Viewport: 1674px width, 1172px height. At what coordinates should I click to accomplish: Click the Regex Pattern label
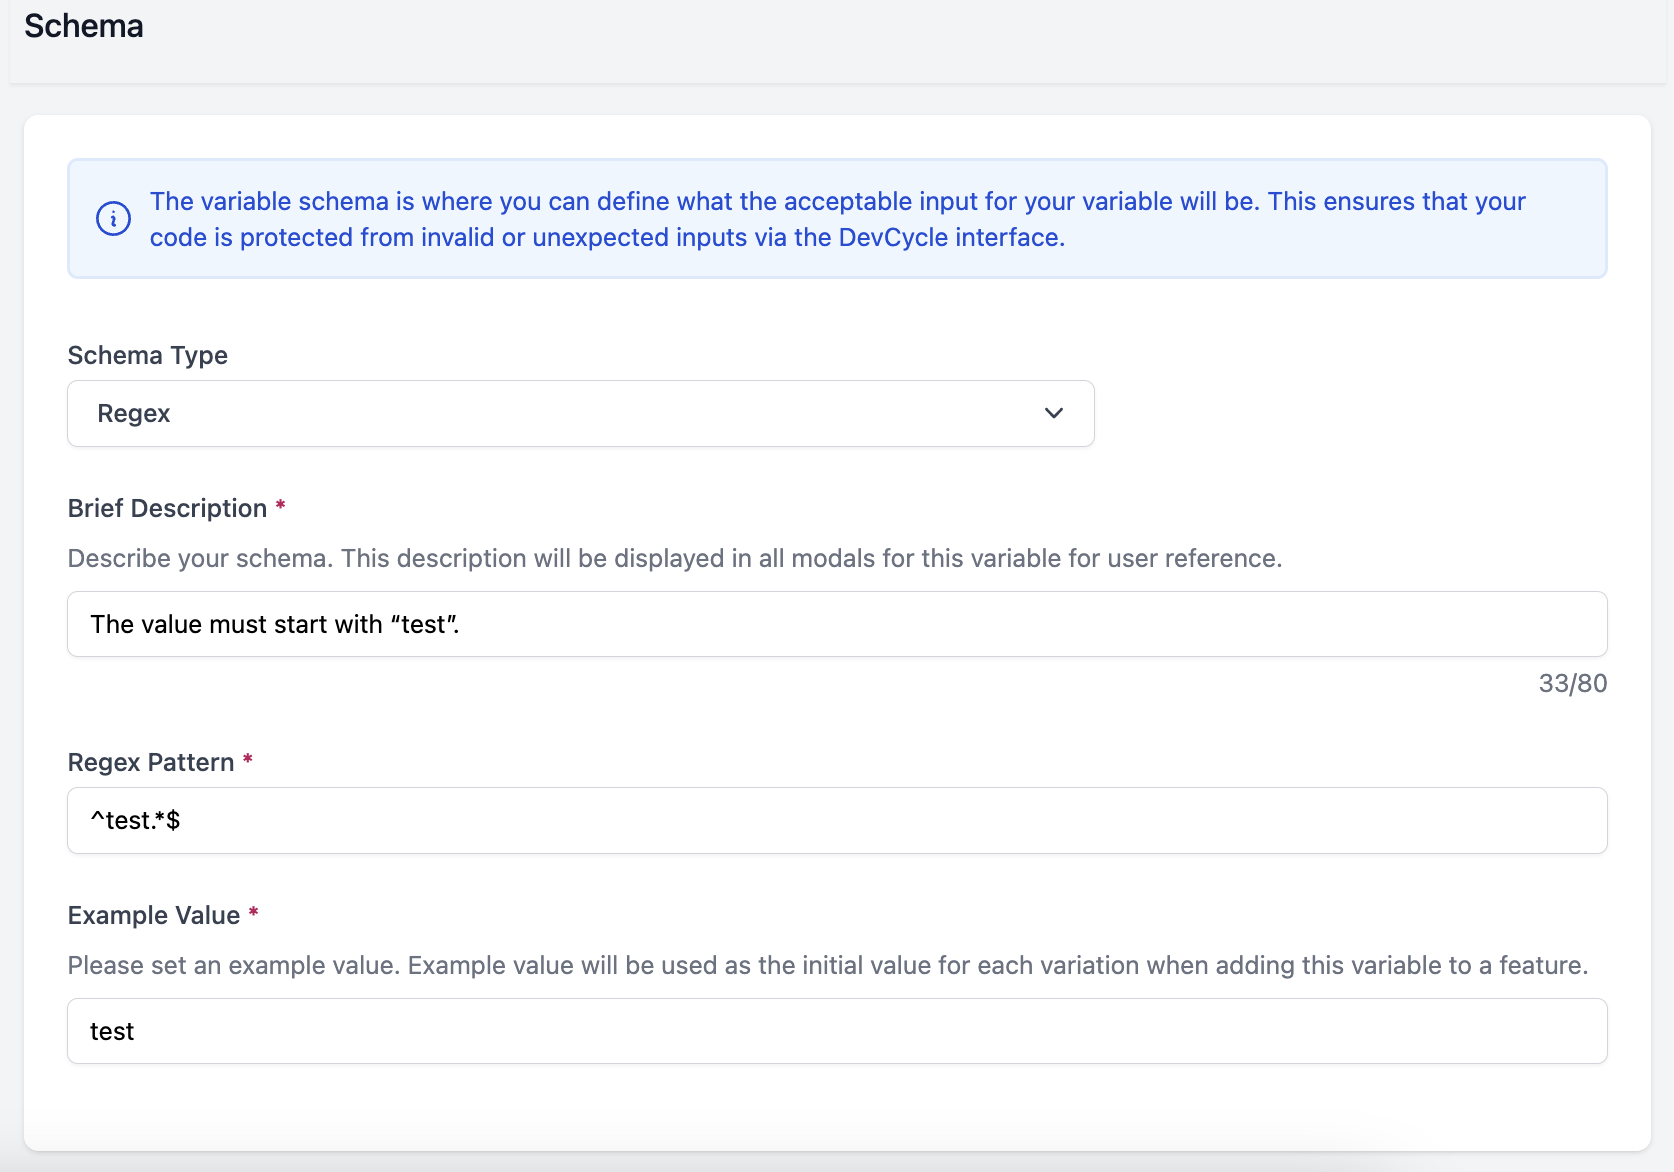pyautogui.click(x=150, y=762)
